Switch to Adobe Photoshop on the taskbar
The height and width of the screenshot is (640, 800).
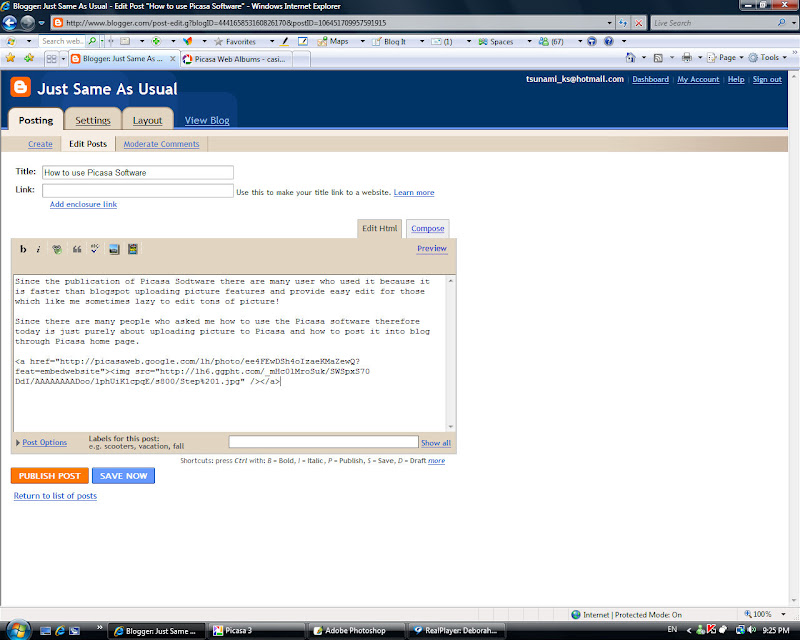356,630
